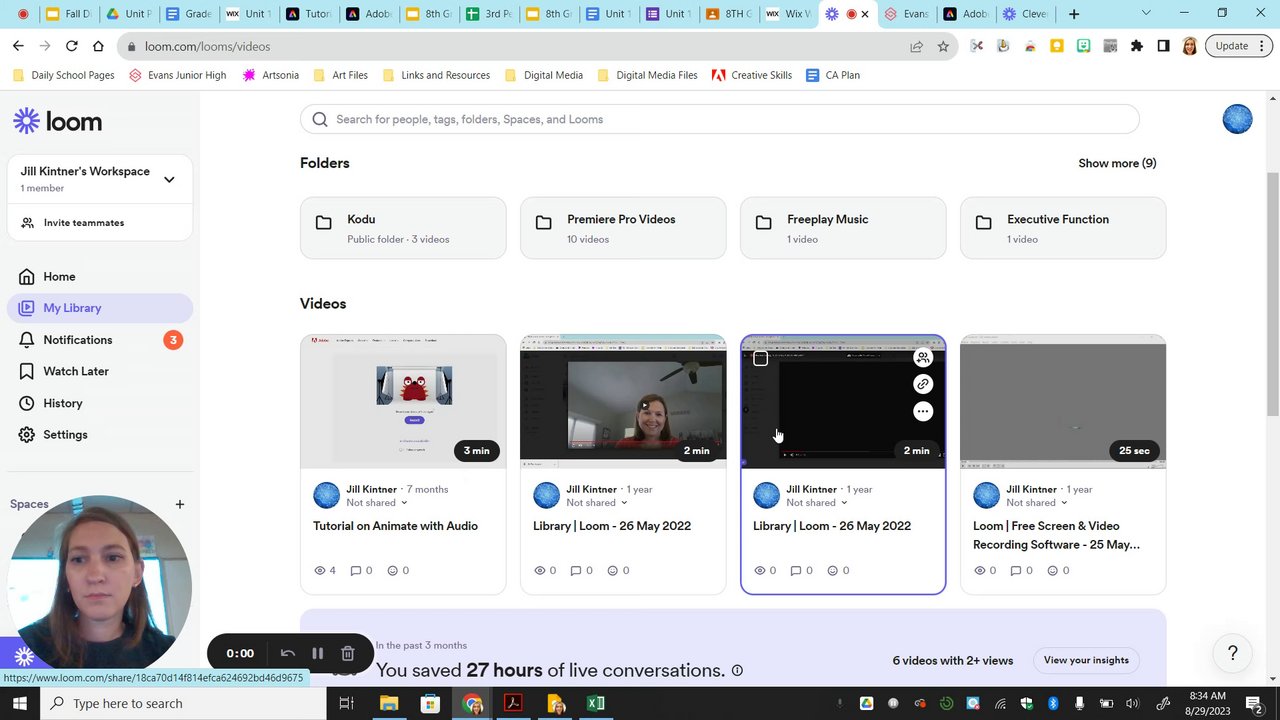Tick the selection checkbox on hovered video
The height and width of the screenshot is (720, 1280).
click(760, 358)
